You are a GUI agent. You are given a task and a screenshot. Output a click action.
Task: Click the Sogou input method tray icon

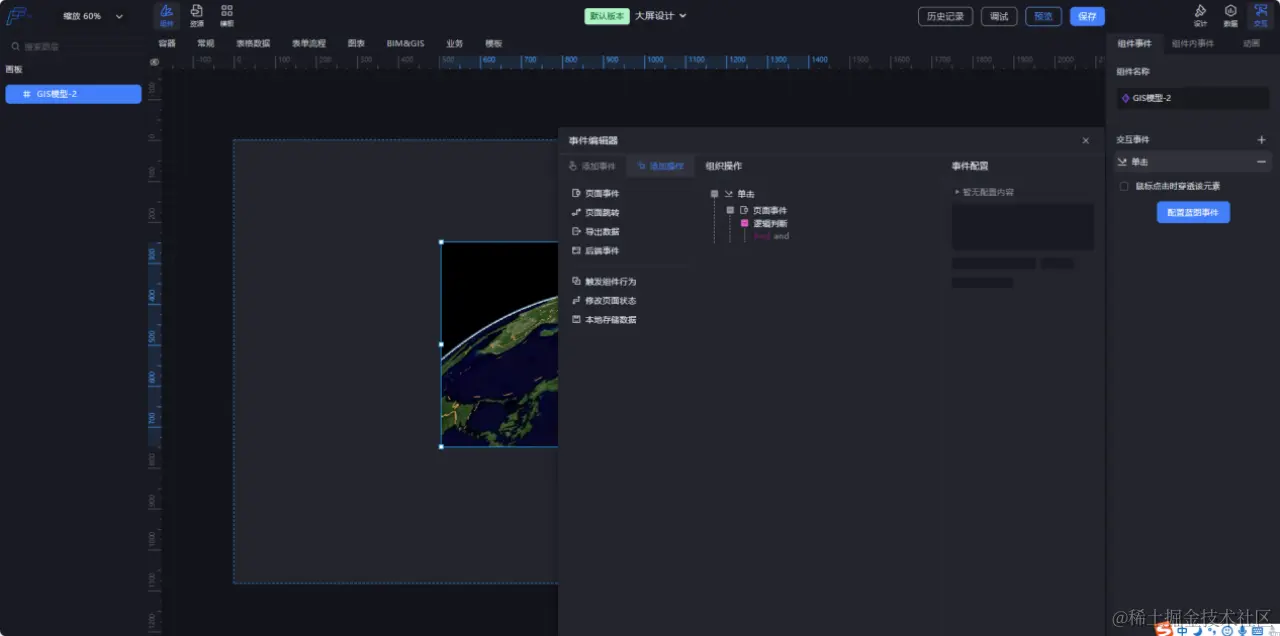(1163, 629)
